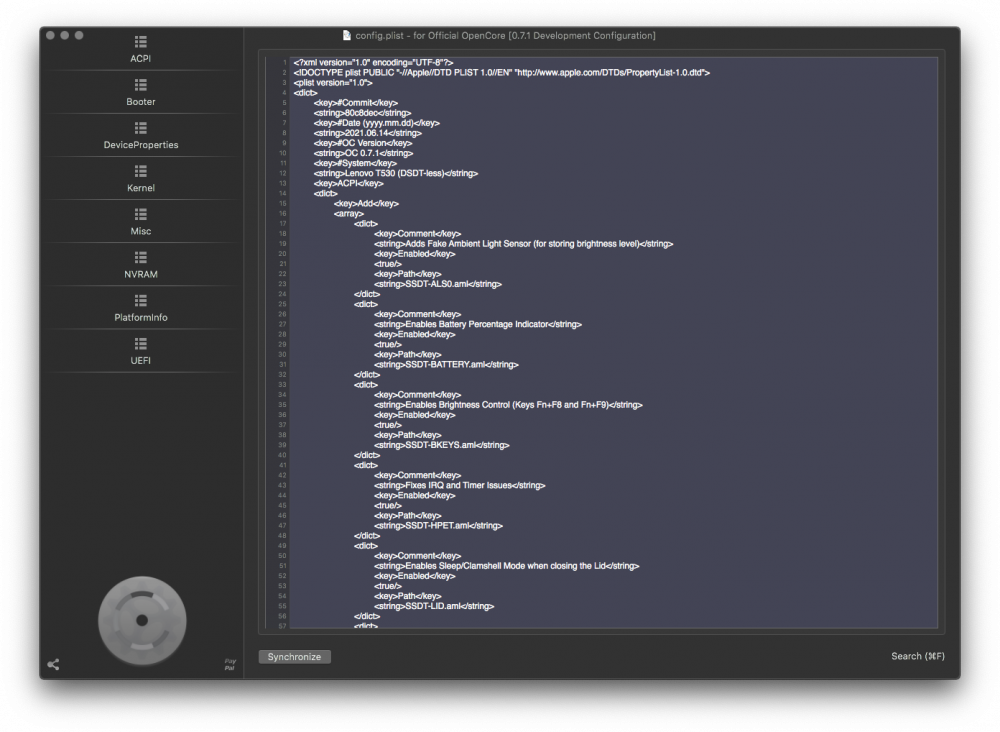The height and width of the screenshot is (732, 1000).
Task: Click the Synchronize button
Action: pyautogui.click(x=295, y=657)
